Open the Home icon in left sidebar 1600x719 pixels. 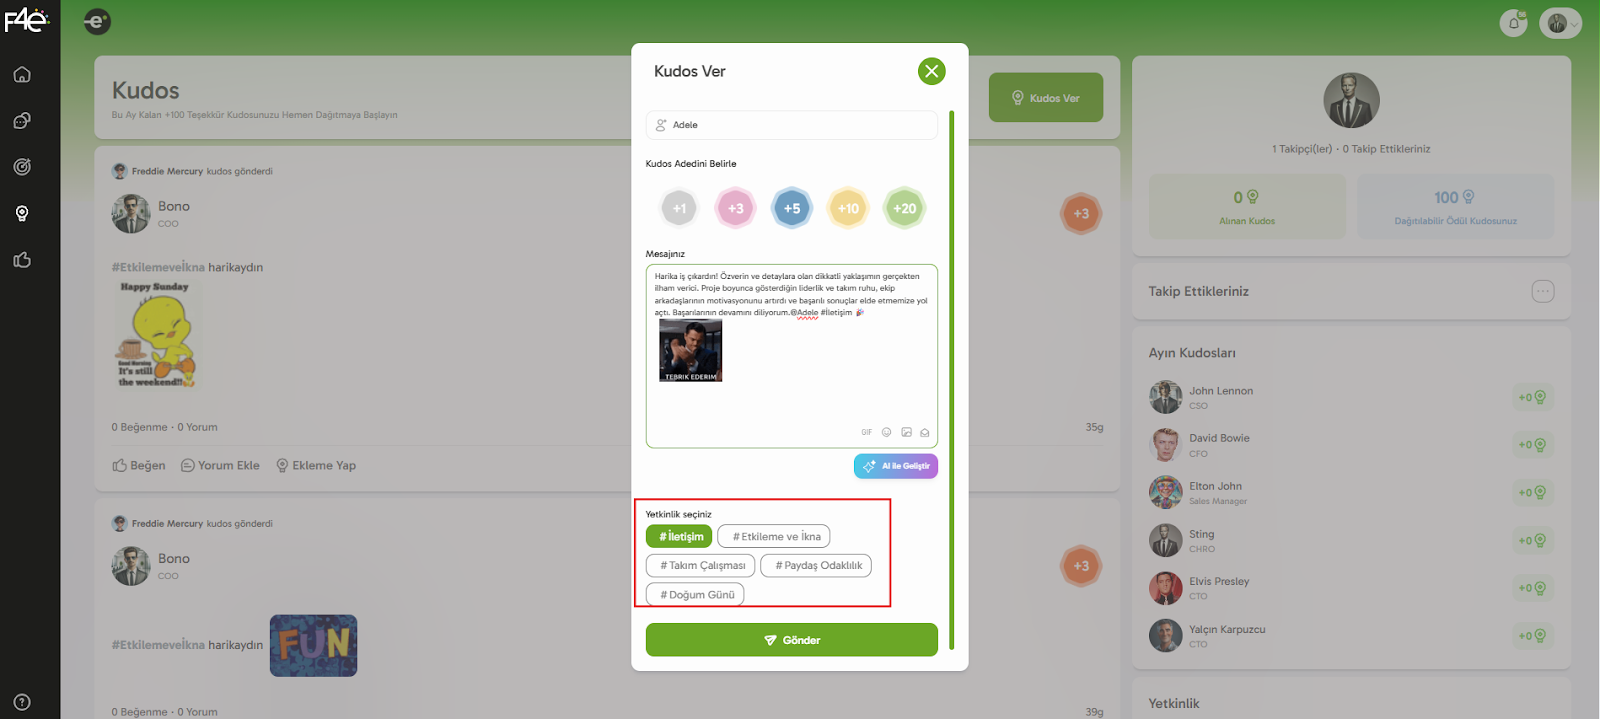22,75
